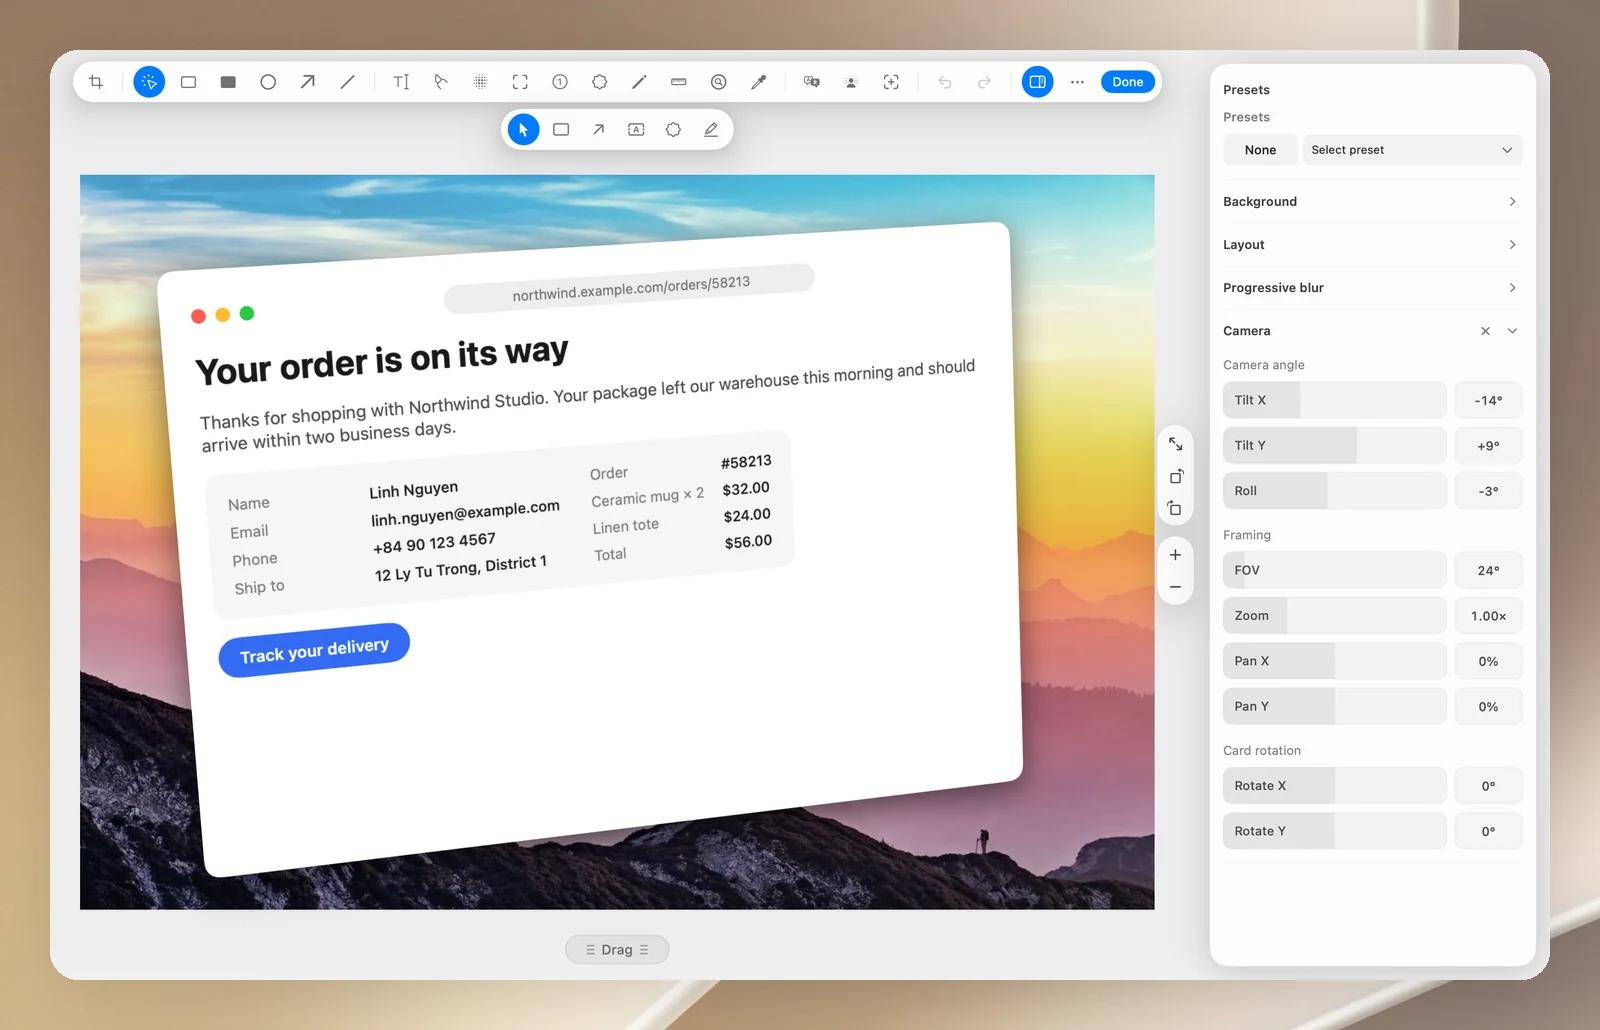This screenshot has height=1030, width=1600.
Task: Click the Drag handle below the canvas
Action: pyautogui.click(x=617, y=950)
